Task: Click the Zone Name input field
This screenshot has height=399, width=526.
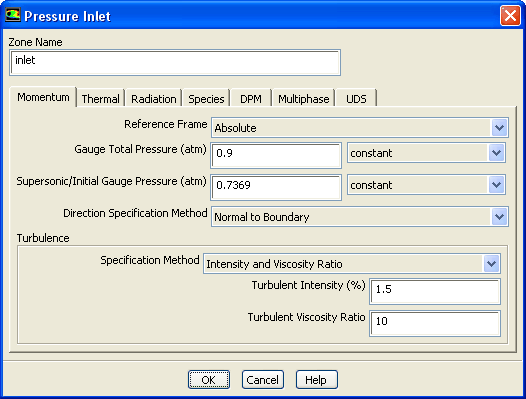Action: pyautogui.click(x=175, y=63)
